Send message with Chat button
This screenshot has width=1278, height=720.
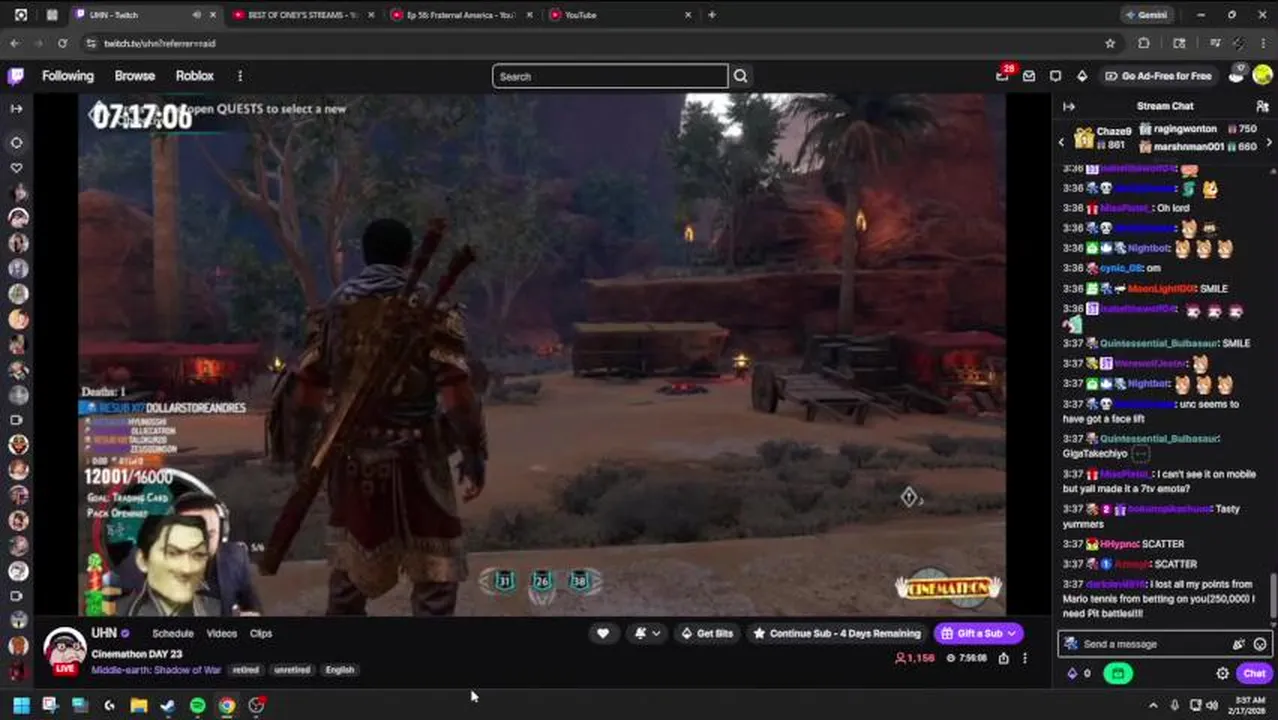1254,673
